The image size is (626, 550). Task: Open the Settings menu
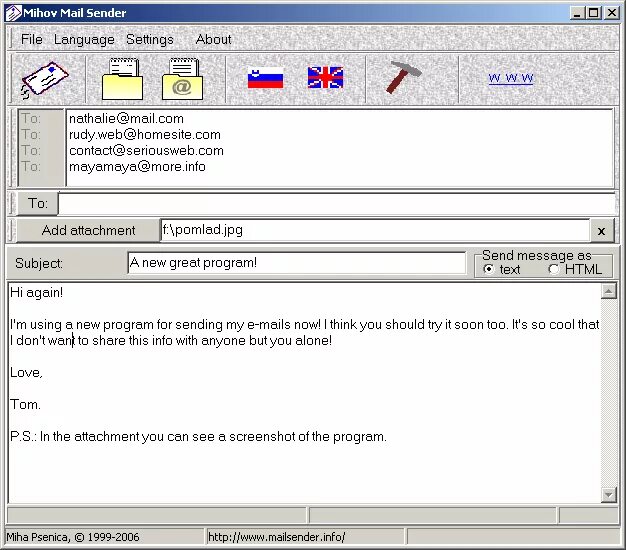click(x=150, y=39)
